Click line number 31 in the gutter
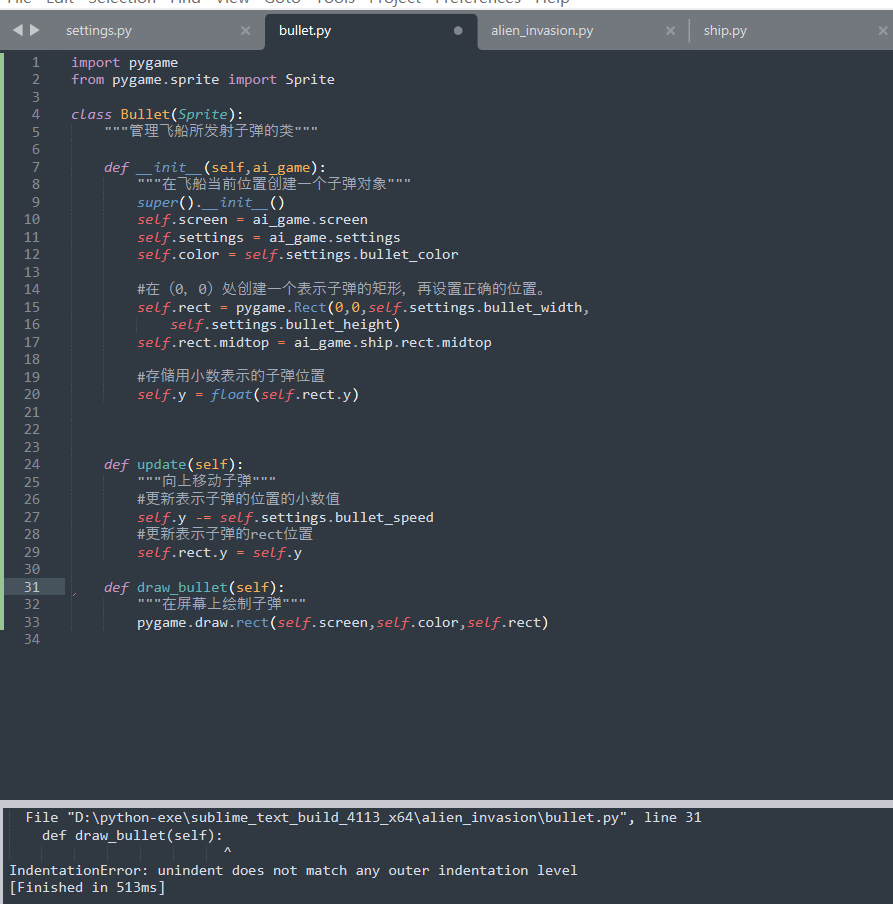This screenshot has height=904, width=893. (32, 587)
